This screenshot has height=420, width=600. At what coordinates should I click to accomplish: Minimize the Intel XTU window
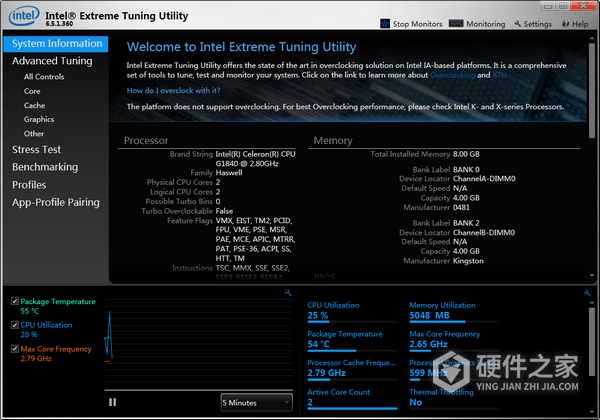pos(548,6)
